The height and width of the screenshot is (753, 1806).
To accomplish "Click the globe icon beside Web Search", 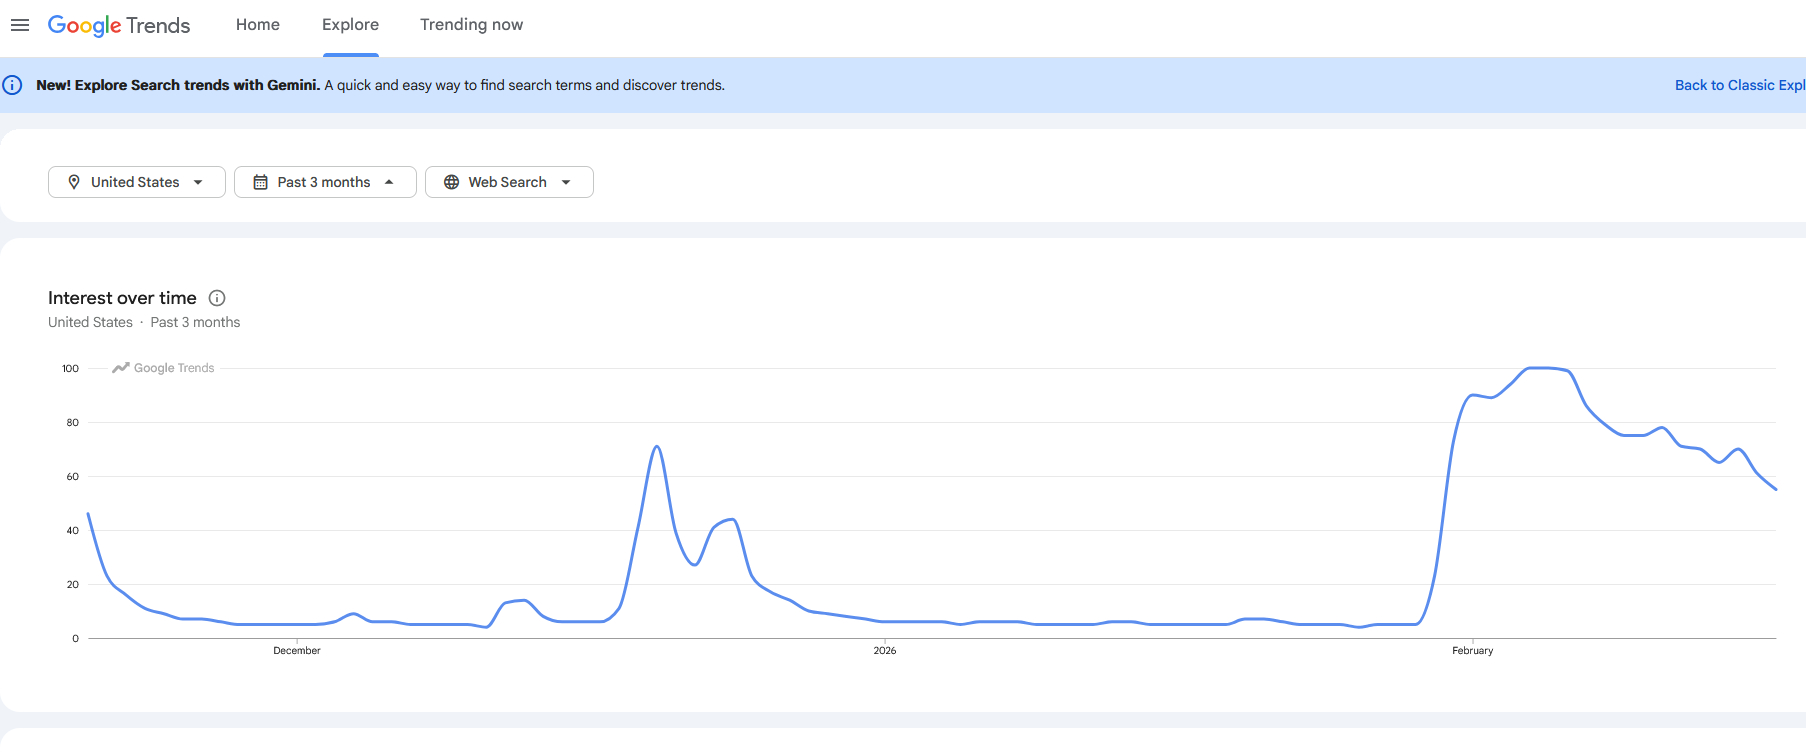I will coord(451,182).
